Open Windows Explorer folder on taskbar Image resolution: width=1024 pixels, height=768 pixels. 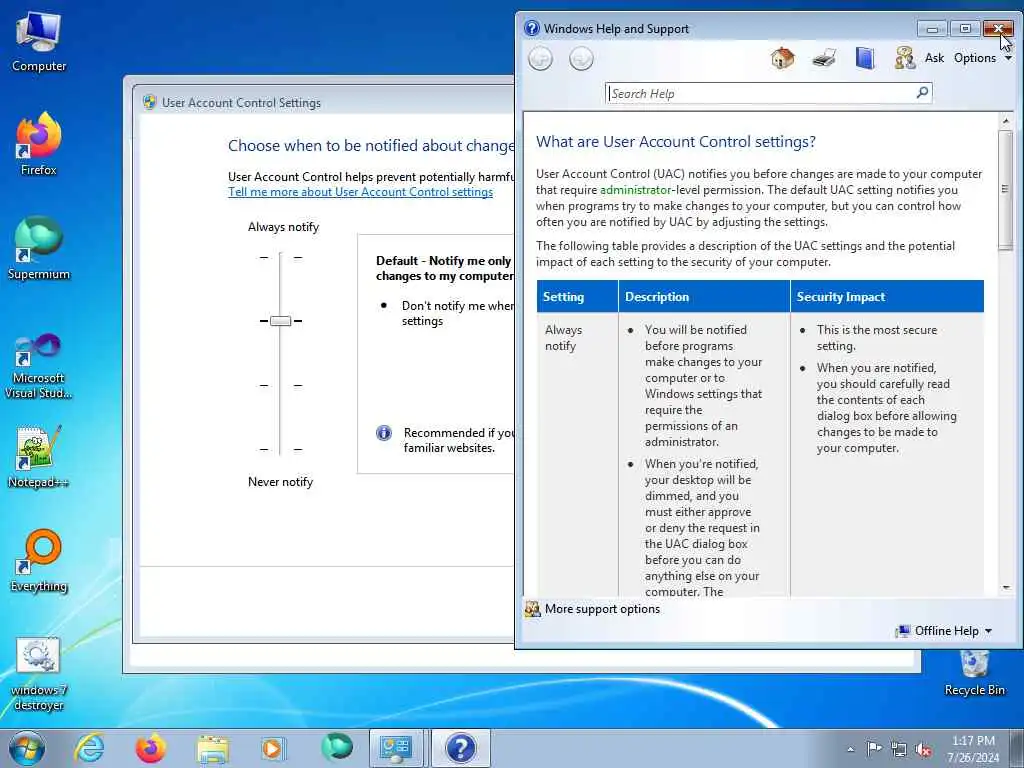coord(213,748)
